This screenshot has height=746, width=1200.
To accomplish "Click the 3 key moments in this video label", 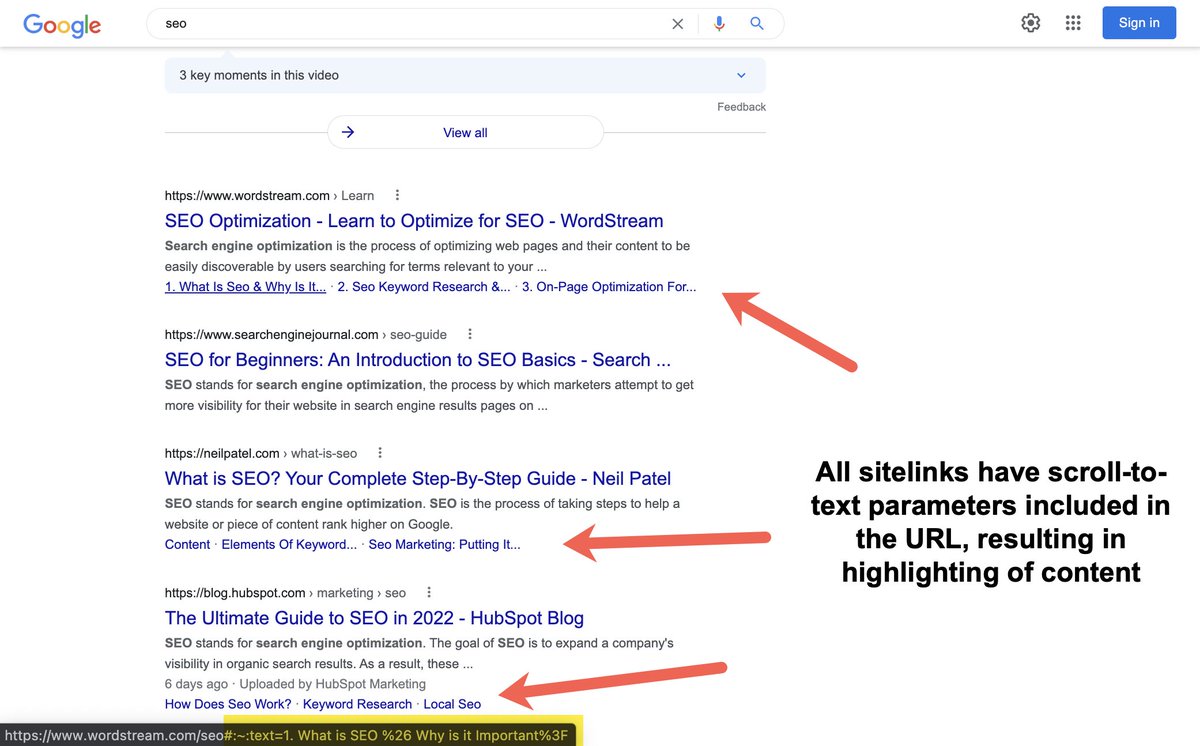I will (259, 75).
